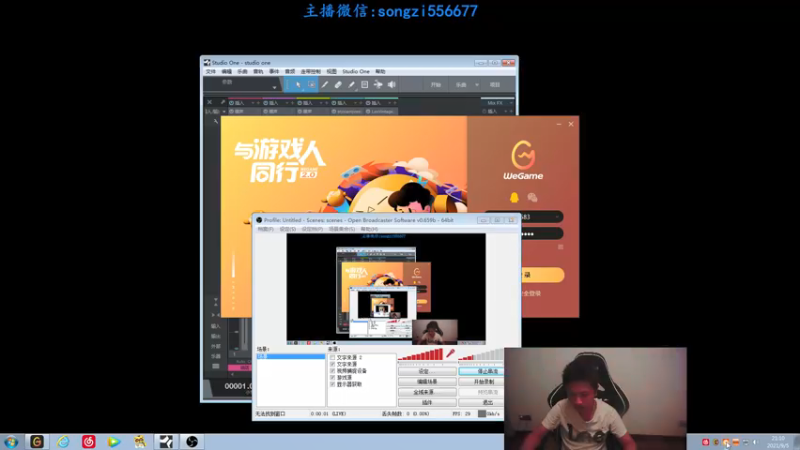Screen dimensions: 800x450
Task: Close the Studio One console with X icon
Action: (209, 102)
